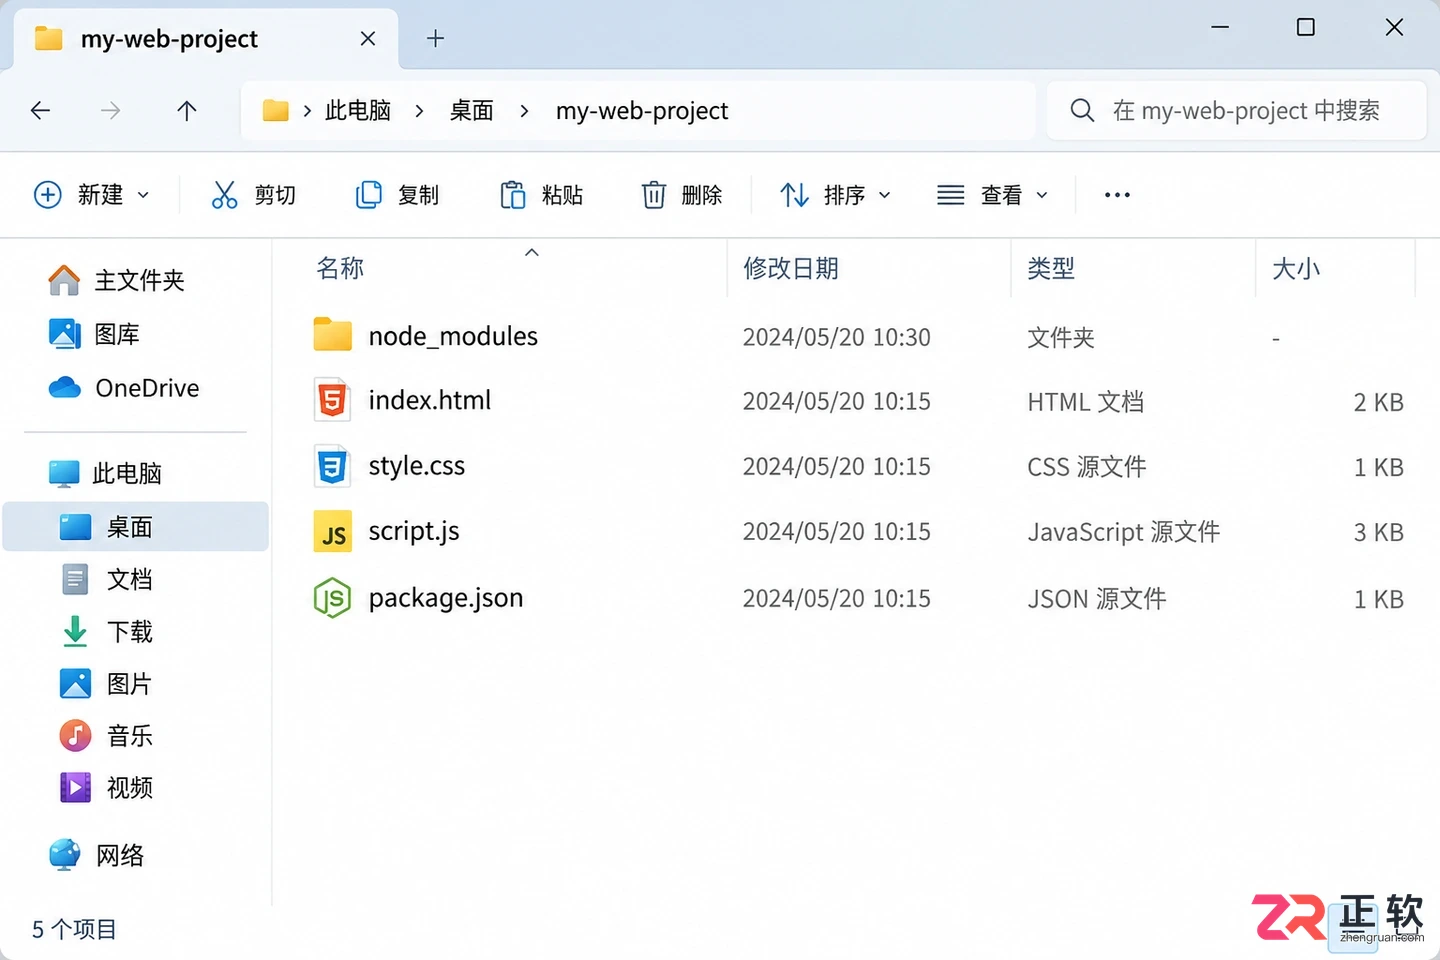Add a new tab with the plus button

[435, 39]
